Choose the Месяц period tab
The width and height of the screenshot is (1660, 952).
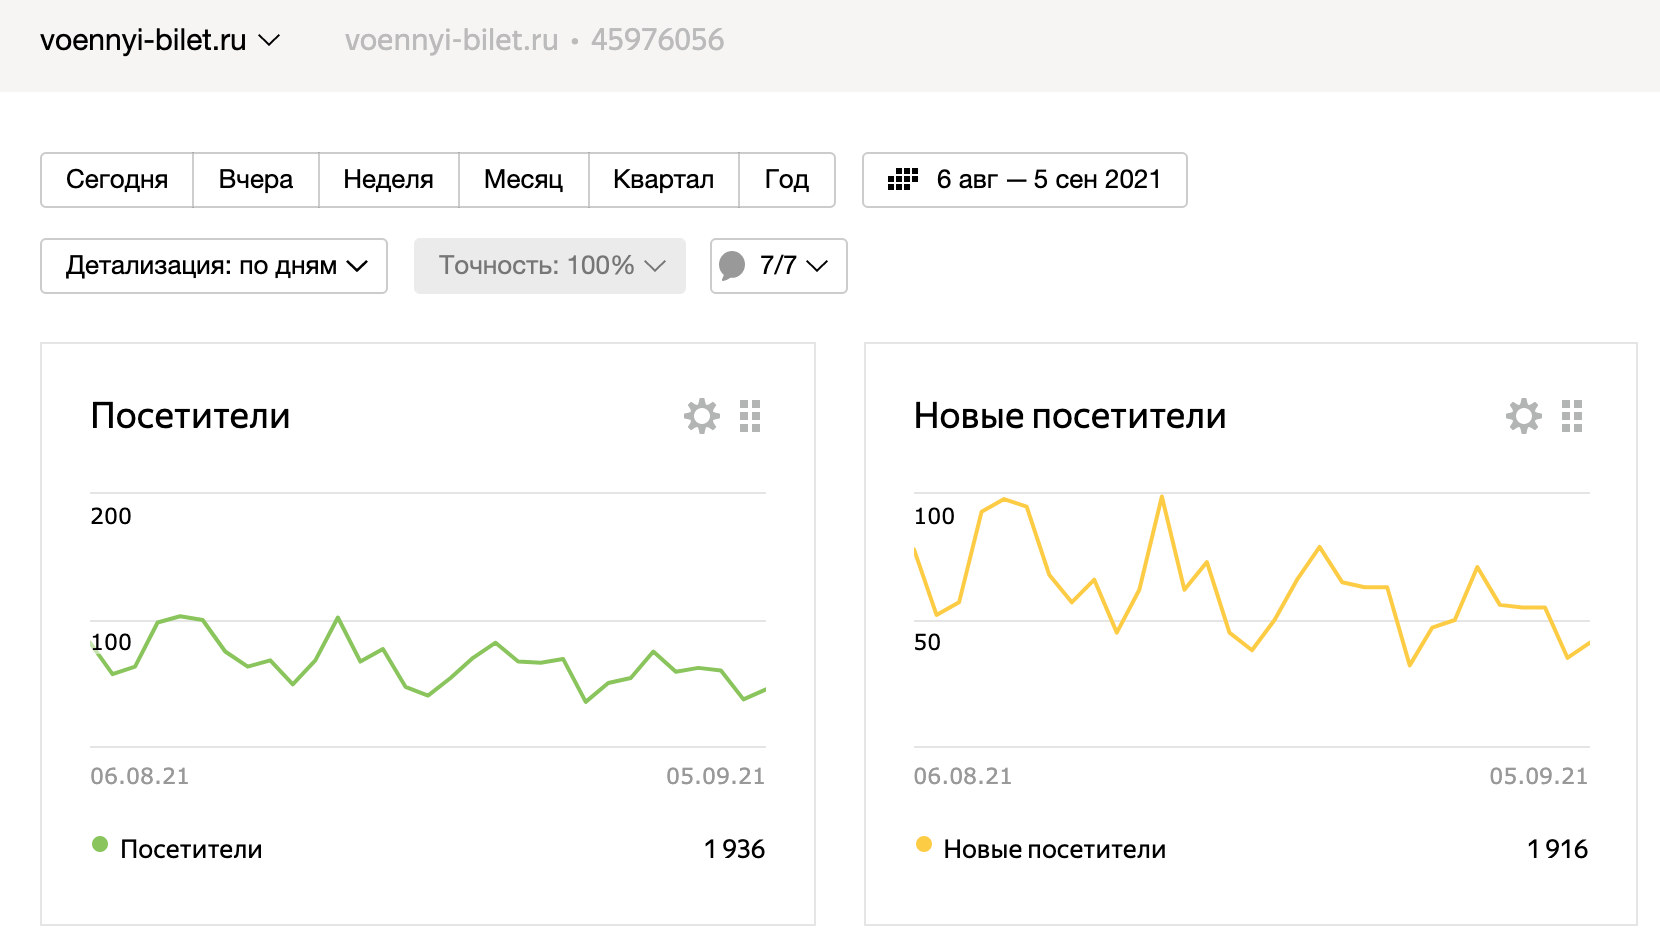click(x=523, y=180)
